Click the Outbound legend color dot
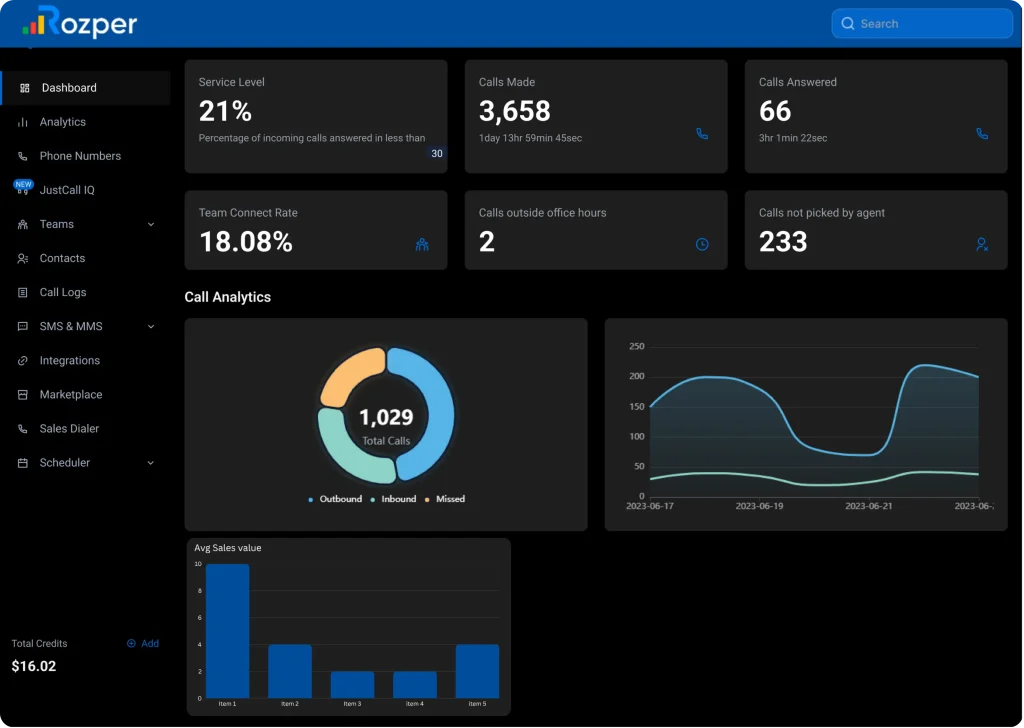Image resolution: width=1024 pixels, height=728 pixels. [312, 498]
